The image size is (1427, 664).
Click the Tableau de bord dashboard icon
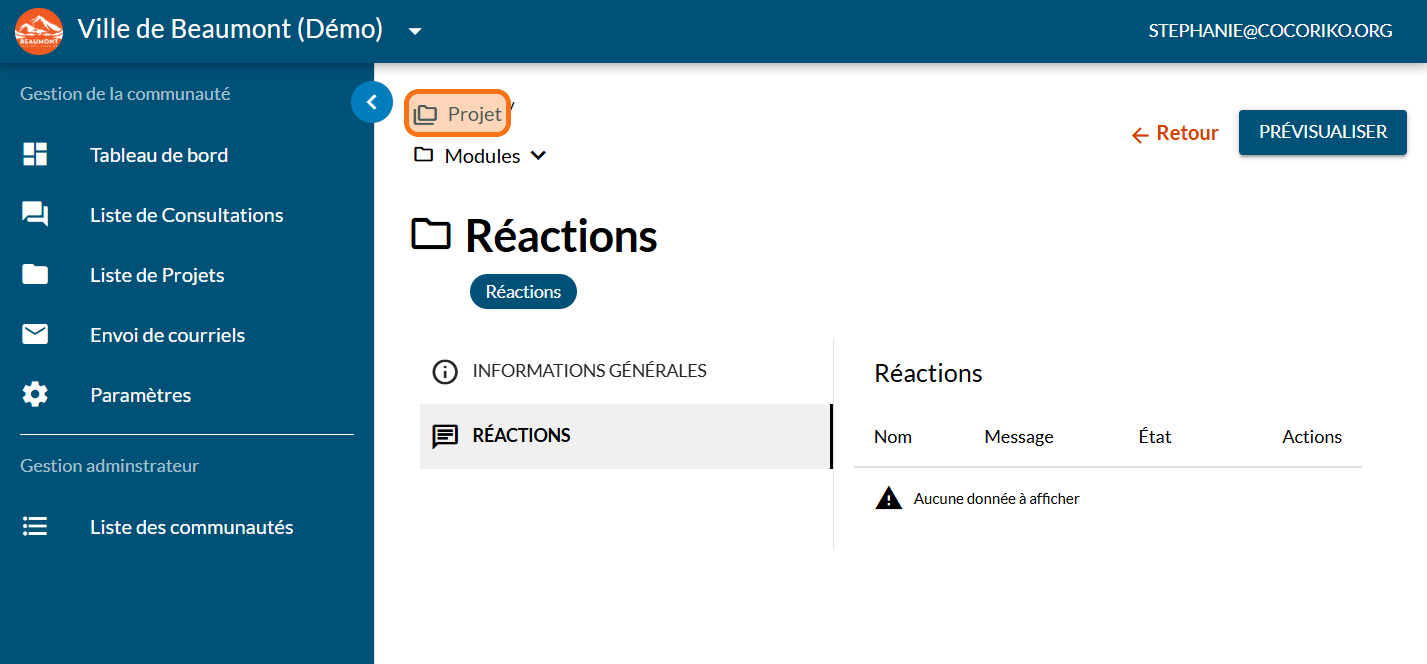tap(35, 155)
